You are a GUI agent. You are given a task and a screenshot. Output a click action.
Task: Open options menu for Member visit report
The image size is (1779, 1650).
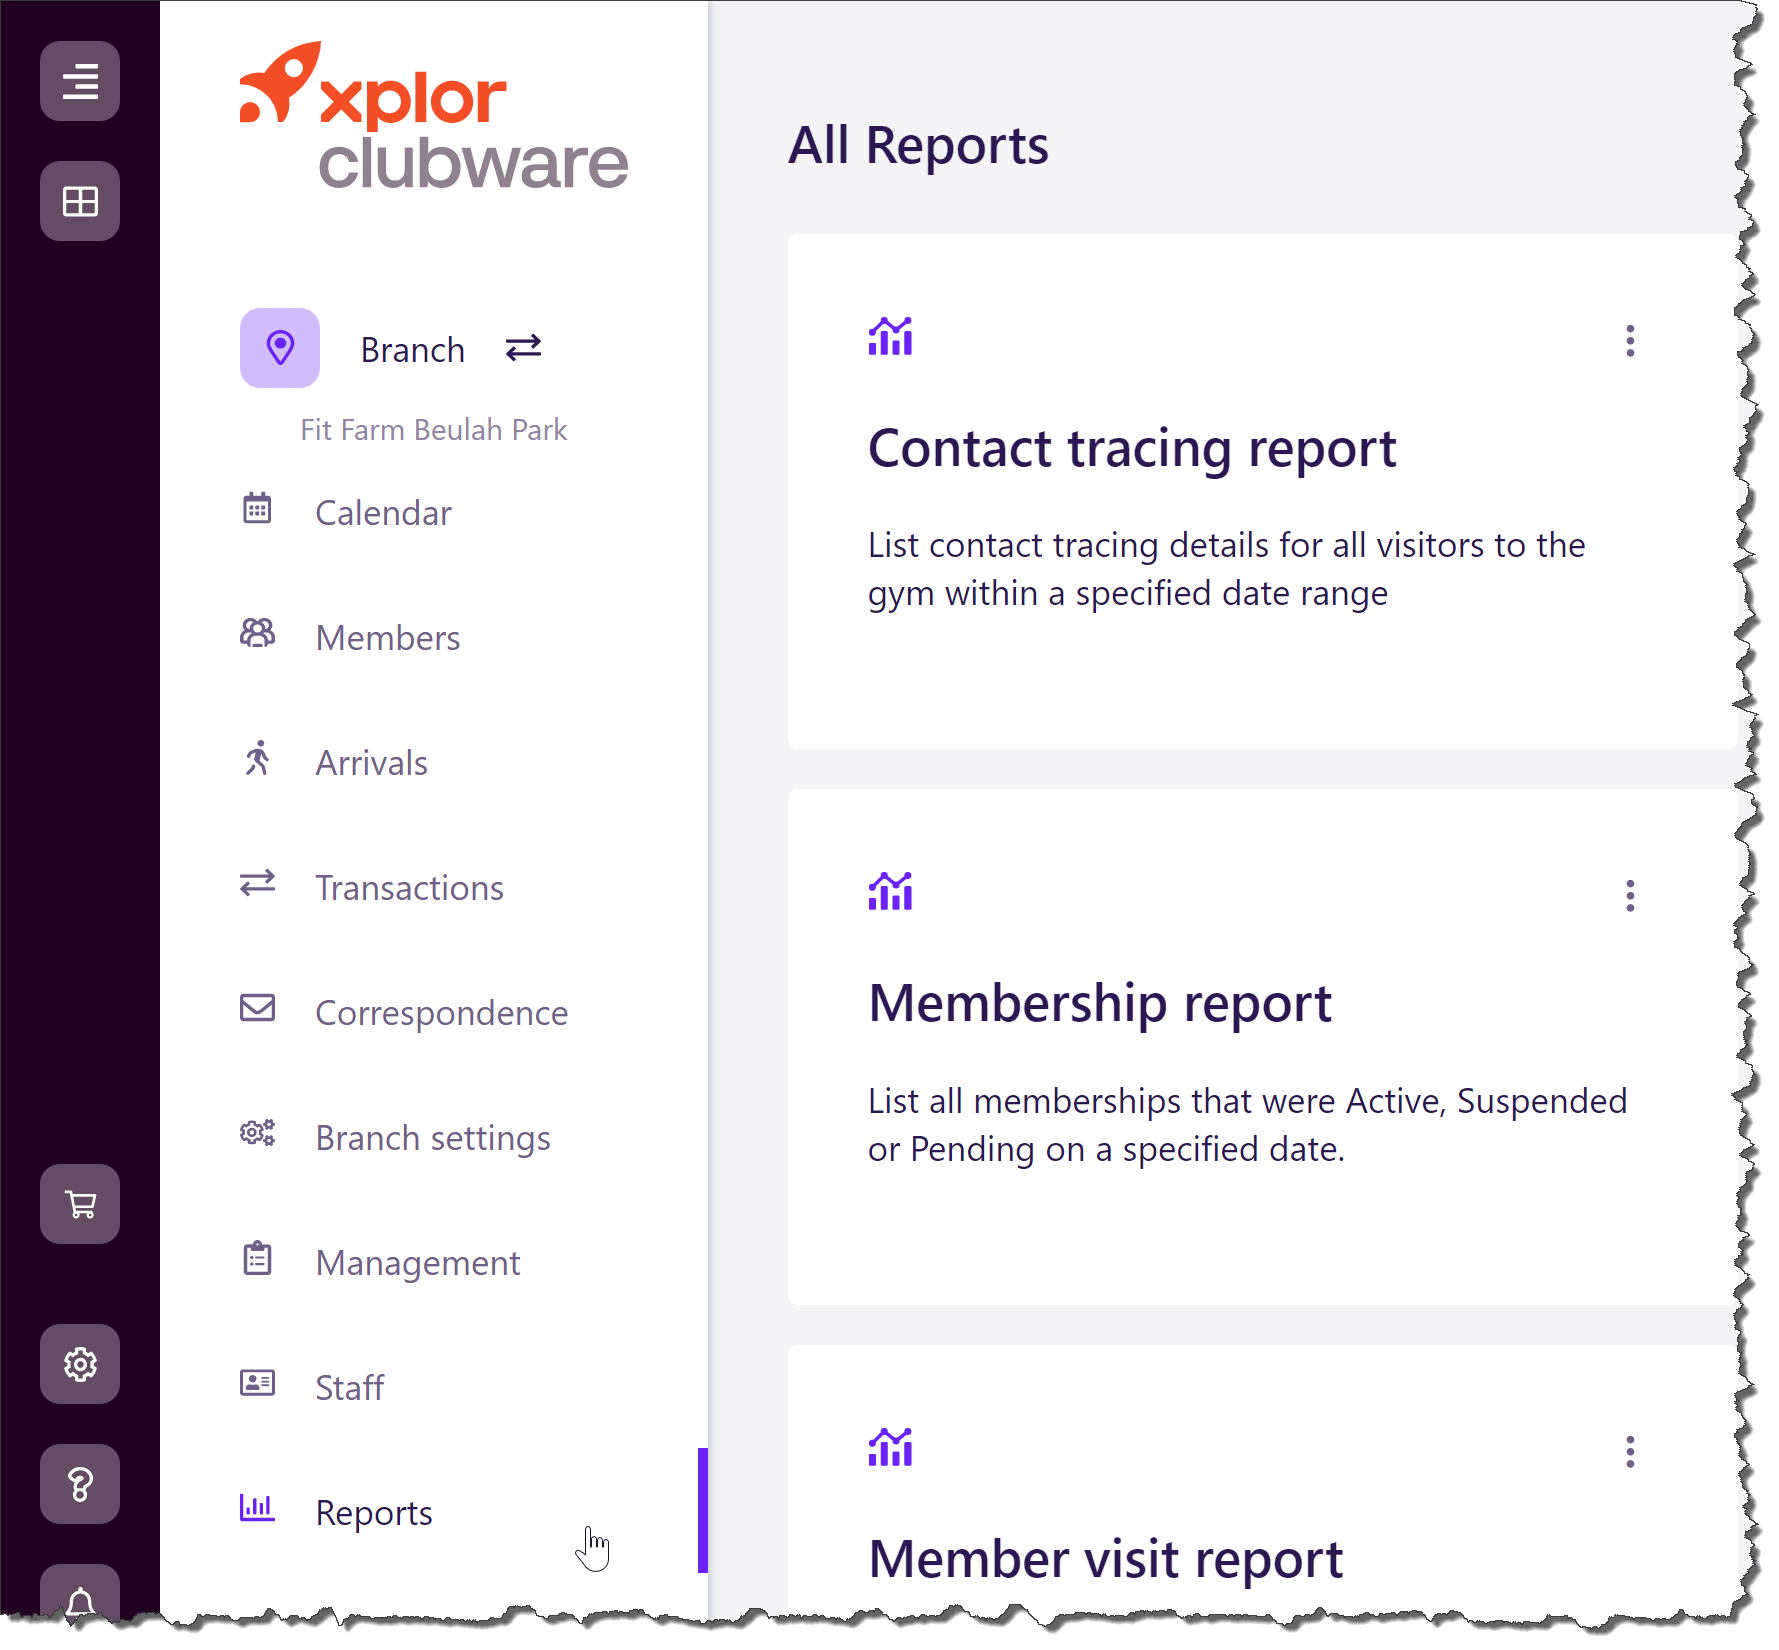click(x=1630, y=1452)
